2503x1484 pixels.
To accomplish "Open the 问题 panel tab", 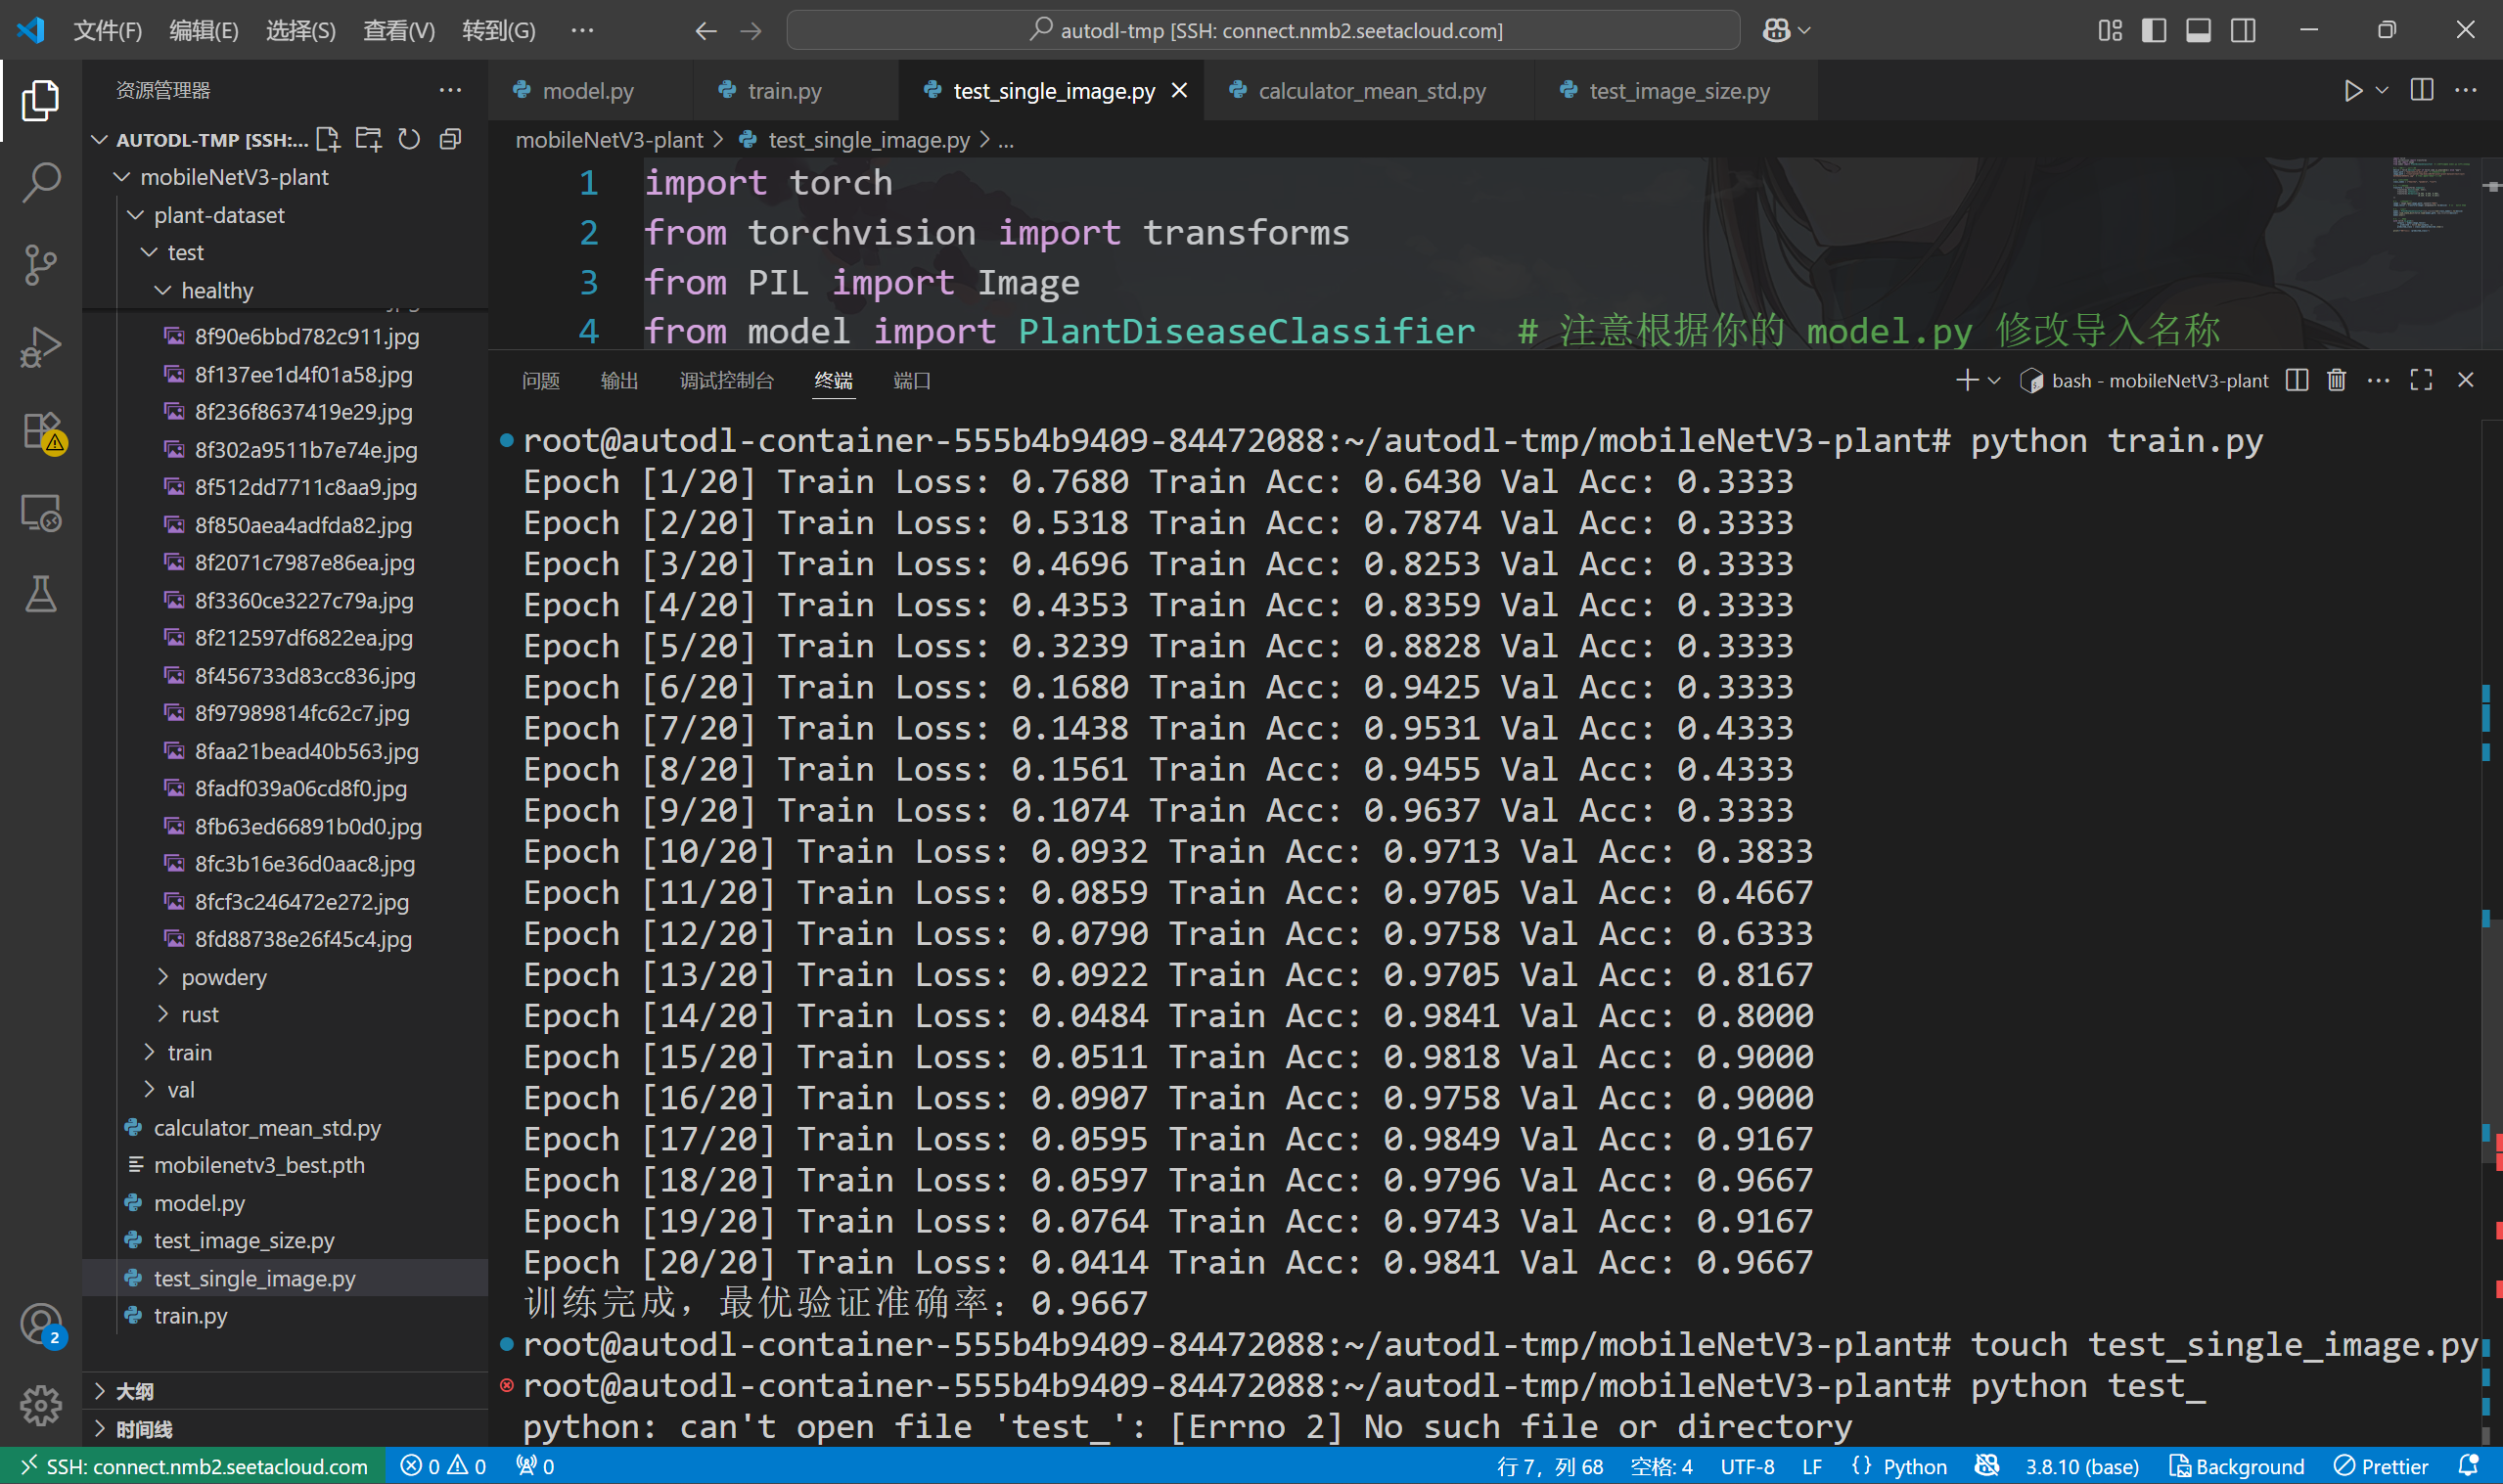I will pyautogui.click(x=540, y=380).
